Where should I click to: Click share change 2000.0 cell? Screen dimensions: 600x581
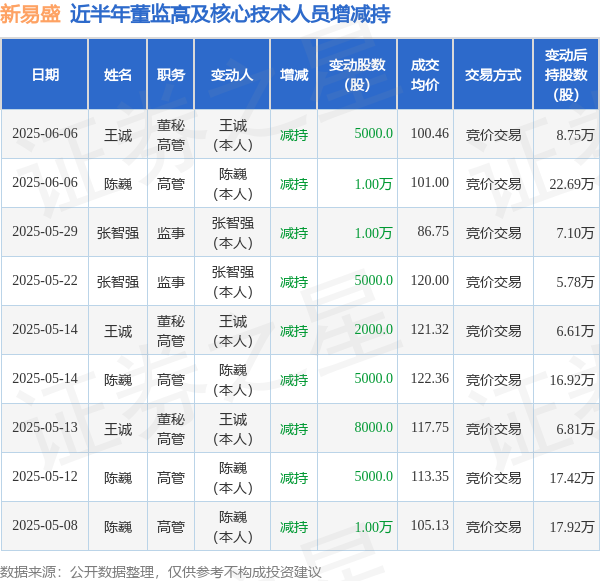click(x=373, y=330)
